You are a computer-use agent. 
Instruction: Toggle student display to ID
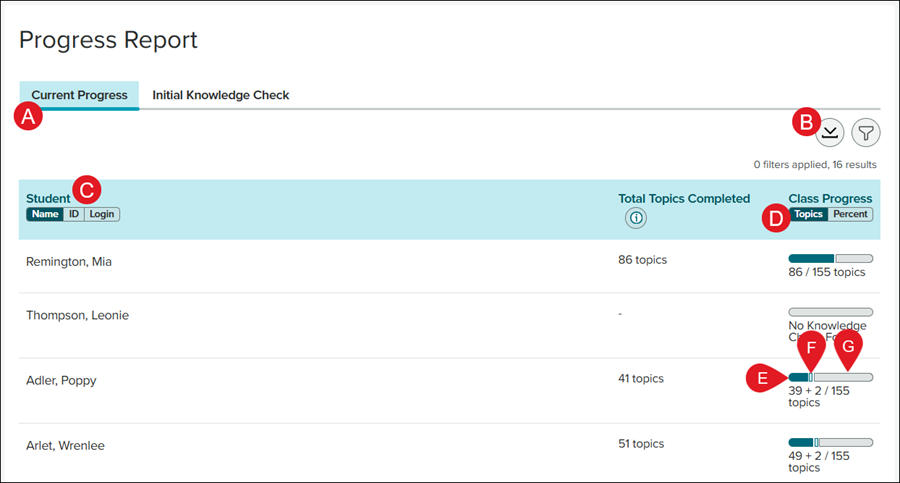pos(74,214)
